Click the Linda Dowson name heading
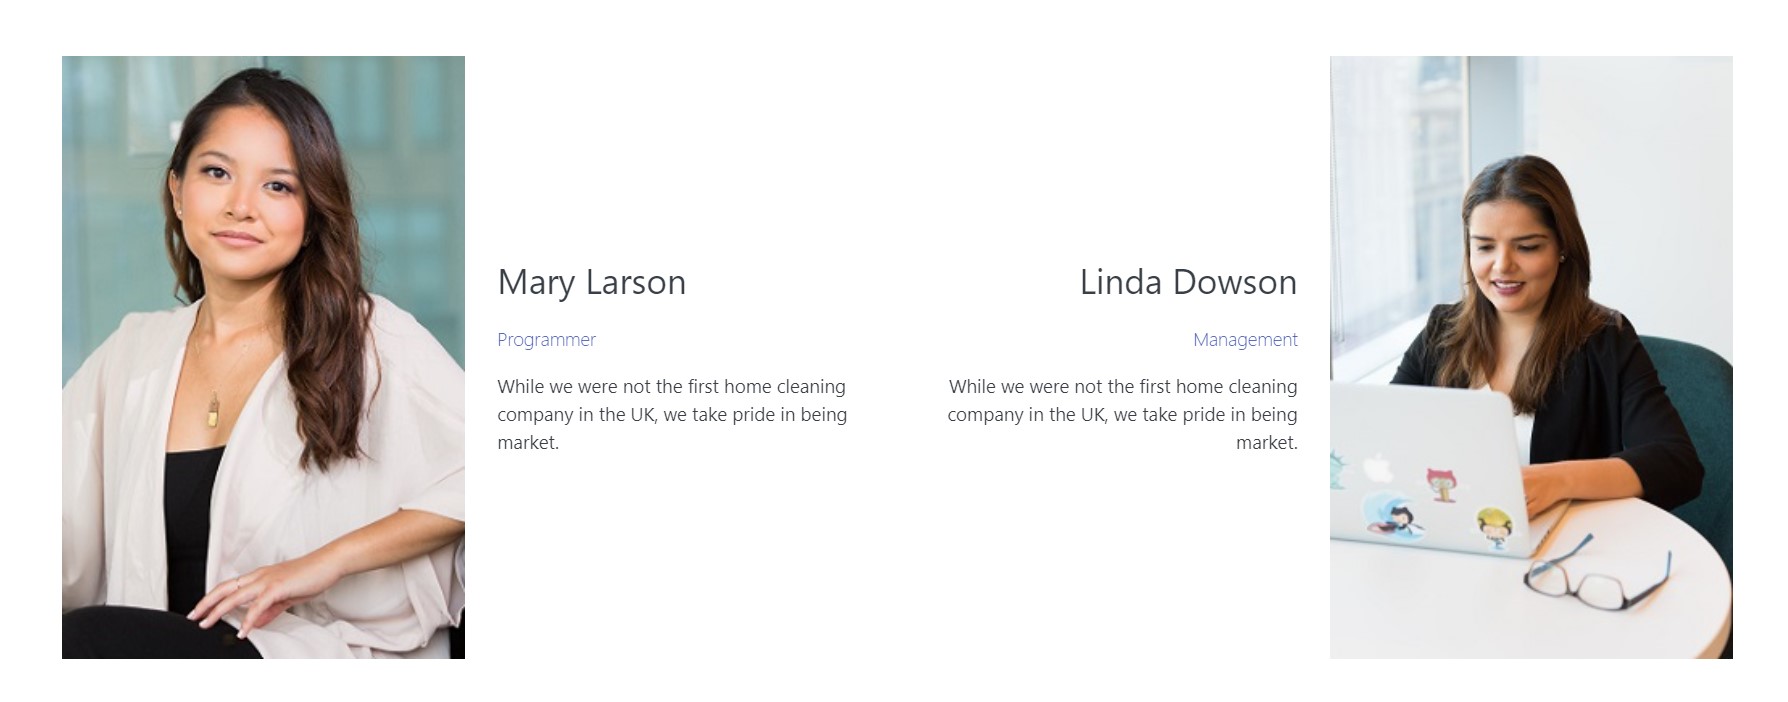1788x702 pixels. [1188, 282]
